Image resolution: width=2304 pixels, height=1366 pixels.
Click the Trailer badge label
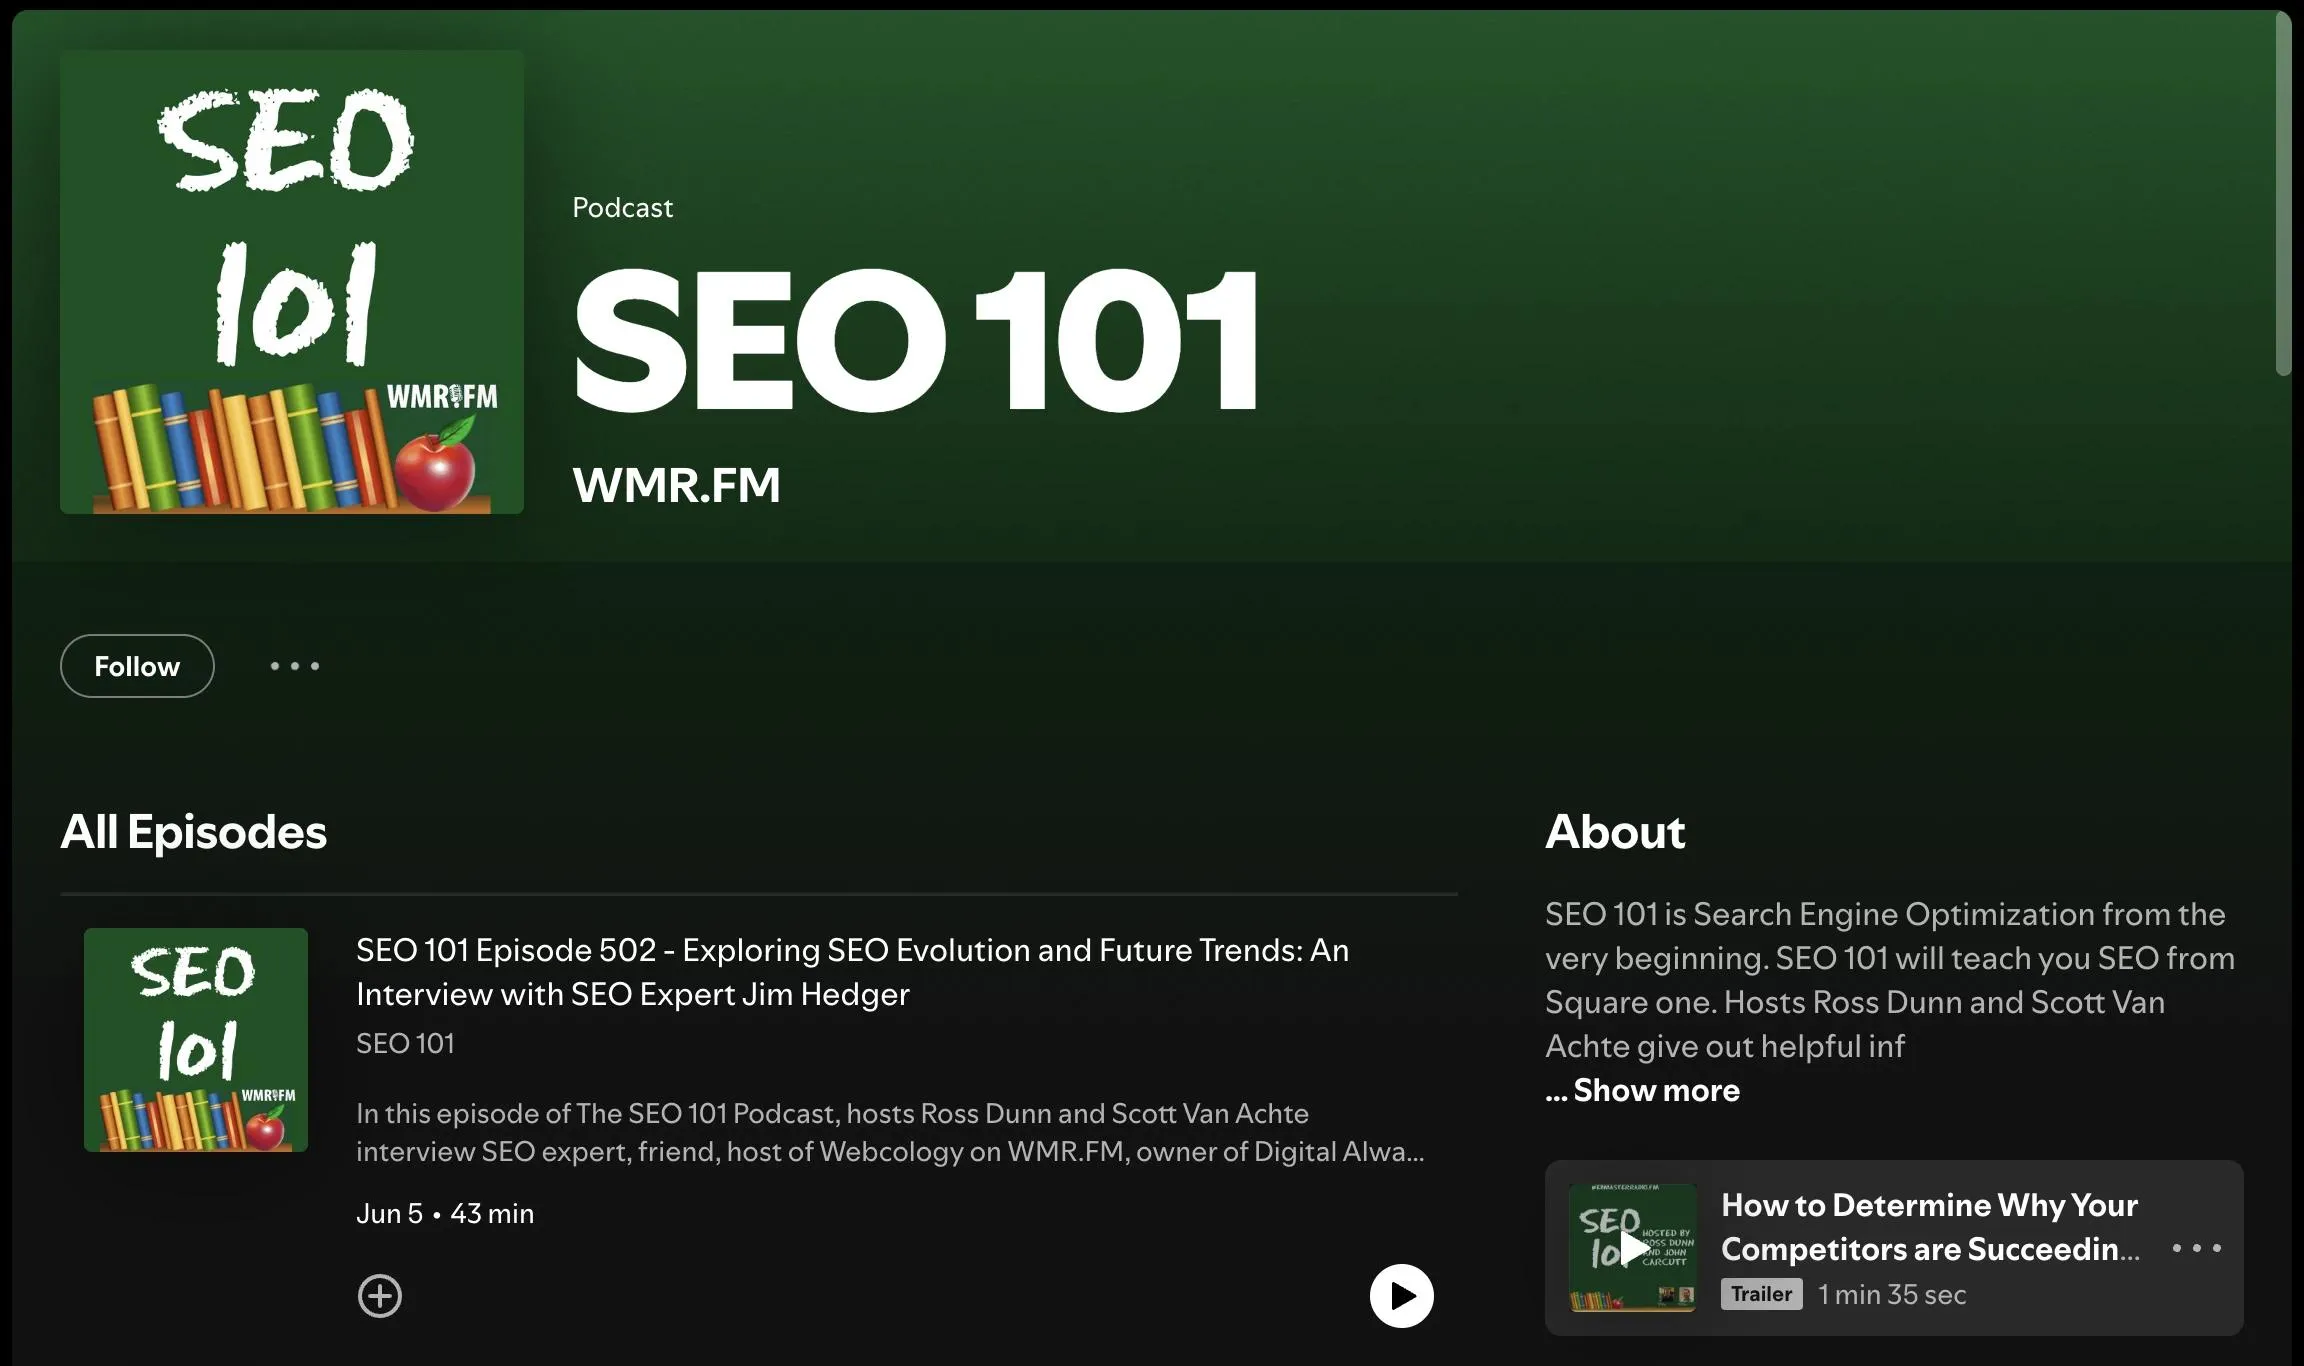[x=1761, y=1294]
